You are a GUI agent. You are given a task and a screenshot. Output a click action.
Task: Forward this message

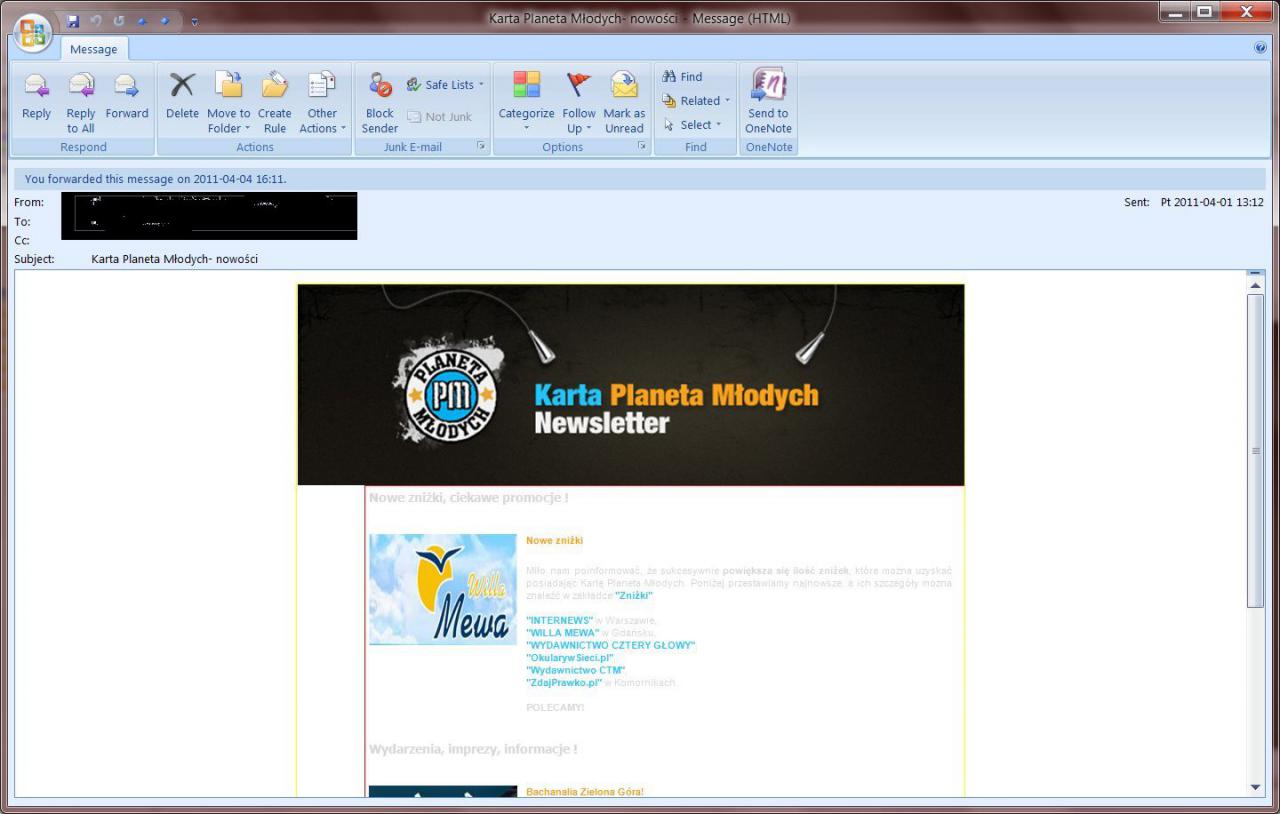(x=127, y=97)
